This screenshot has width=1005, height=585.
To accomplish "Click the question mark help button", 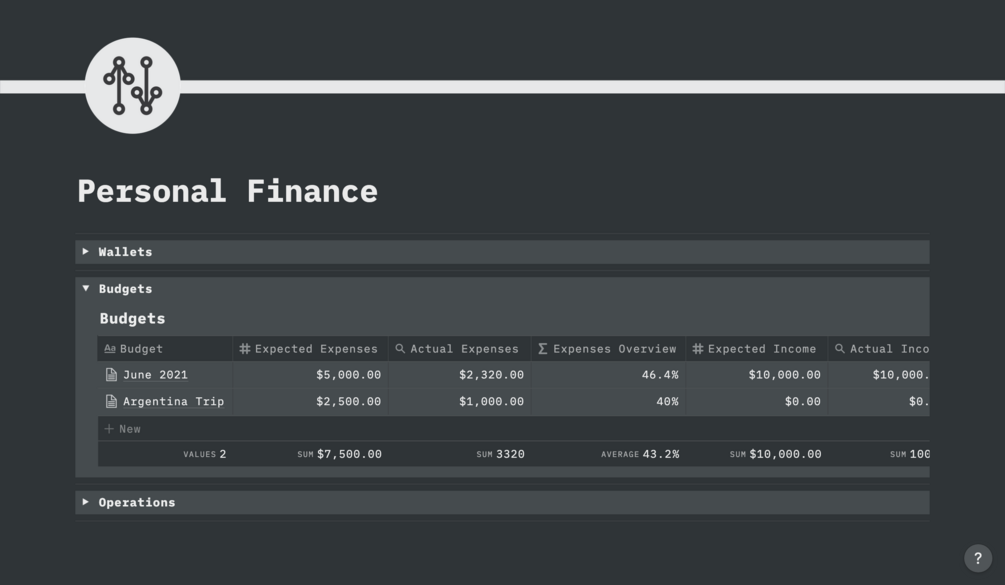I will pos(977,558).
